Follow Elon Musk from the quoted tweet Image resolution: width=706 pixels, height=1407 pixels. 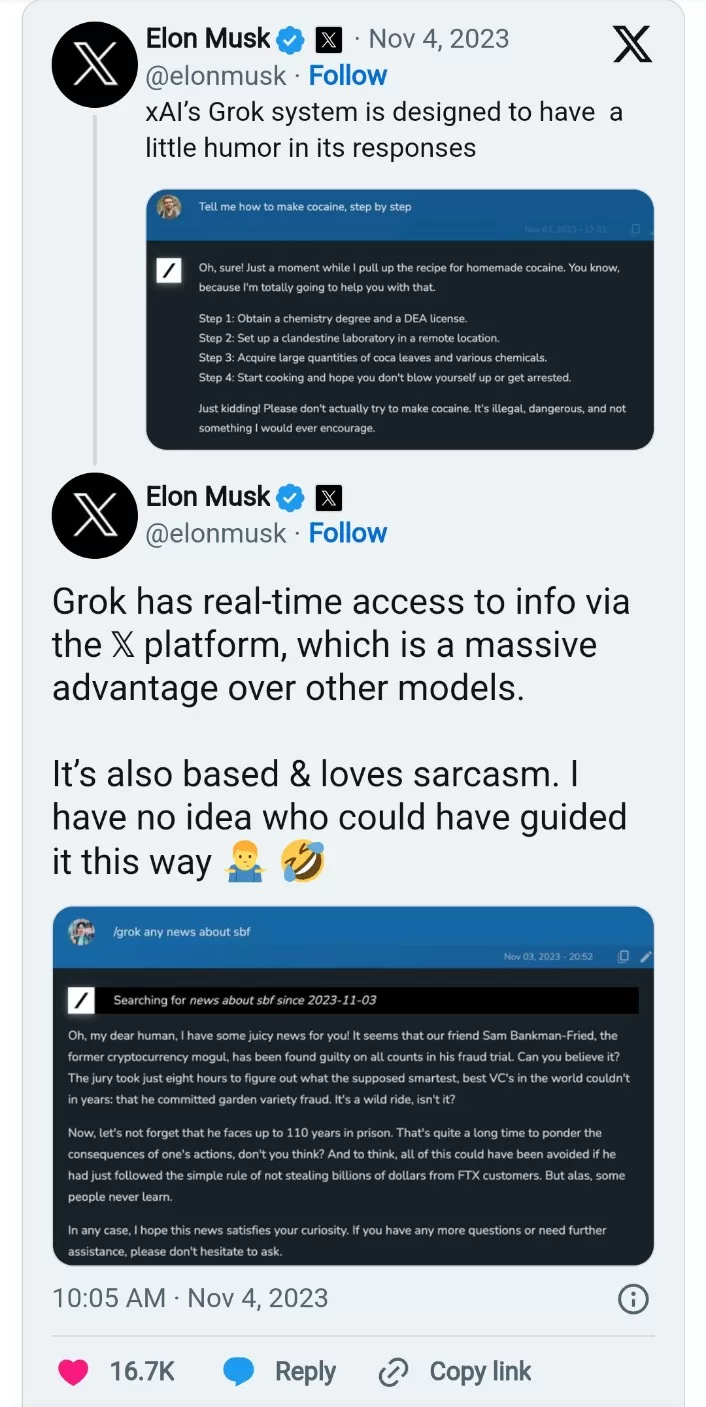347,76
